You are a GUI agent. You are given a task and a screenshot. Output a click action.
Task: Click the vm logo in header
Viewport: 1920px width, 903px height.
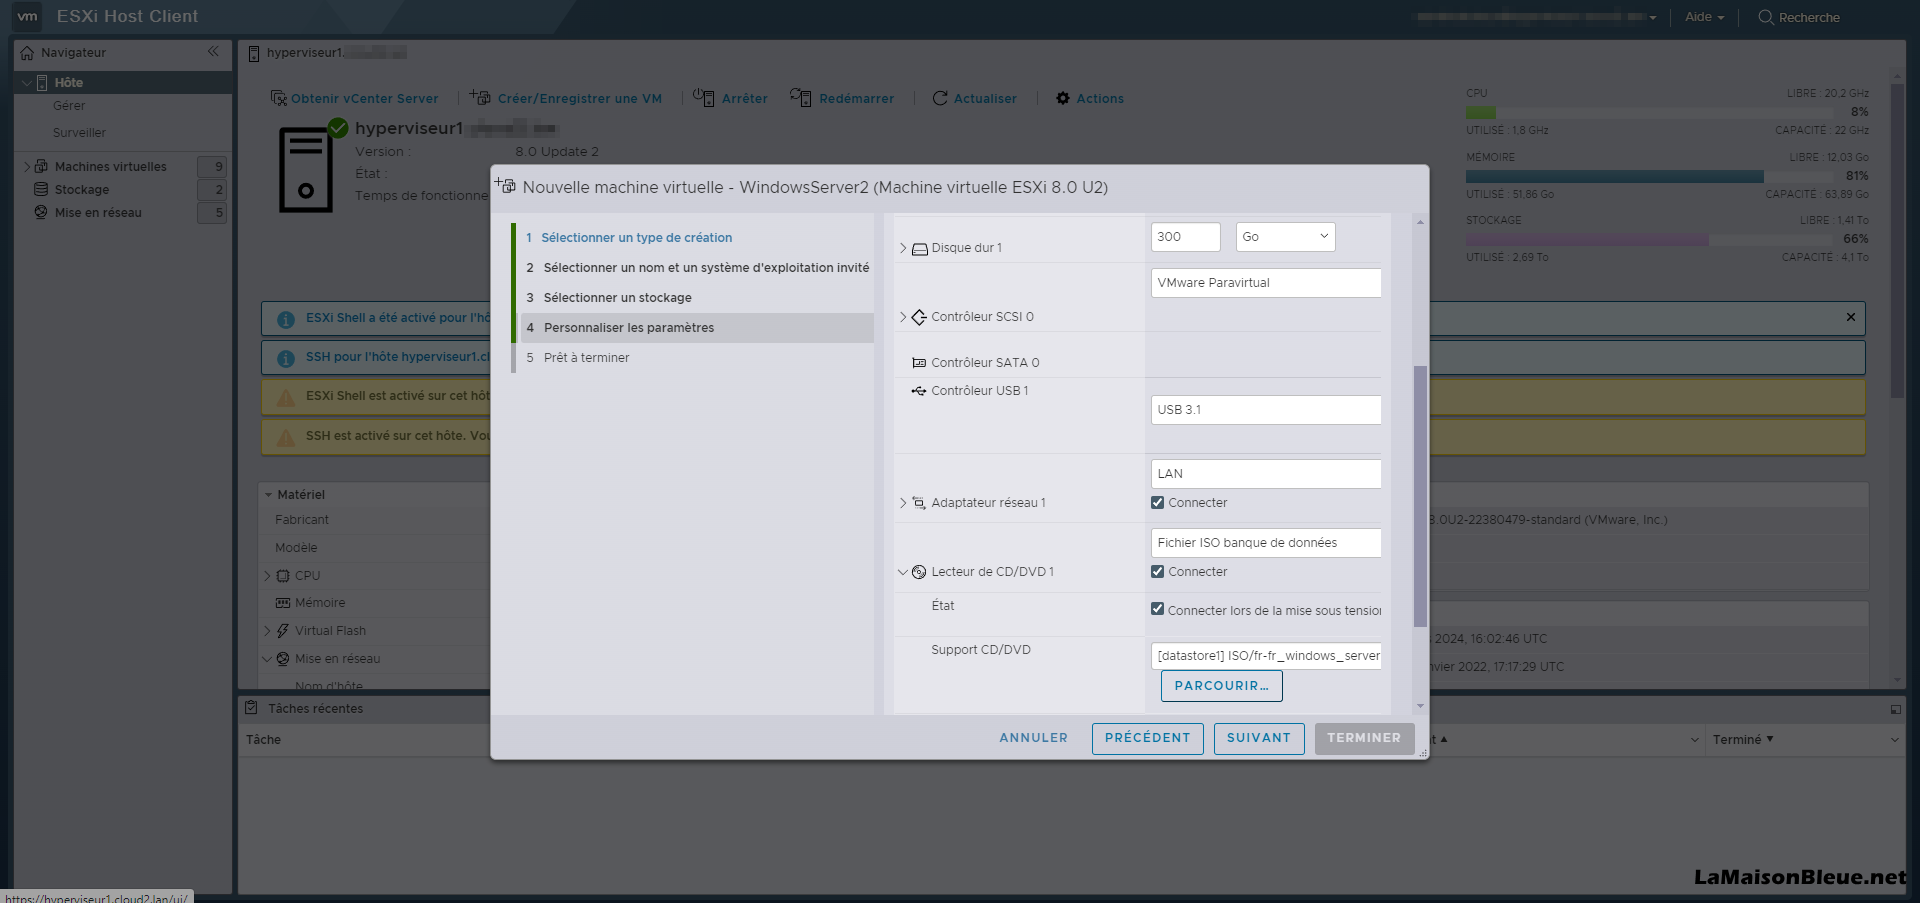27,16
